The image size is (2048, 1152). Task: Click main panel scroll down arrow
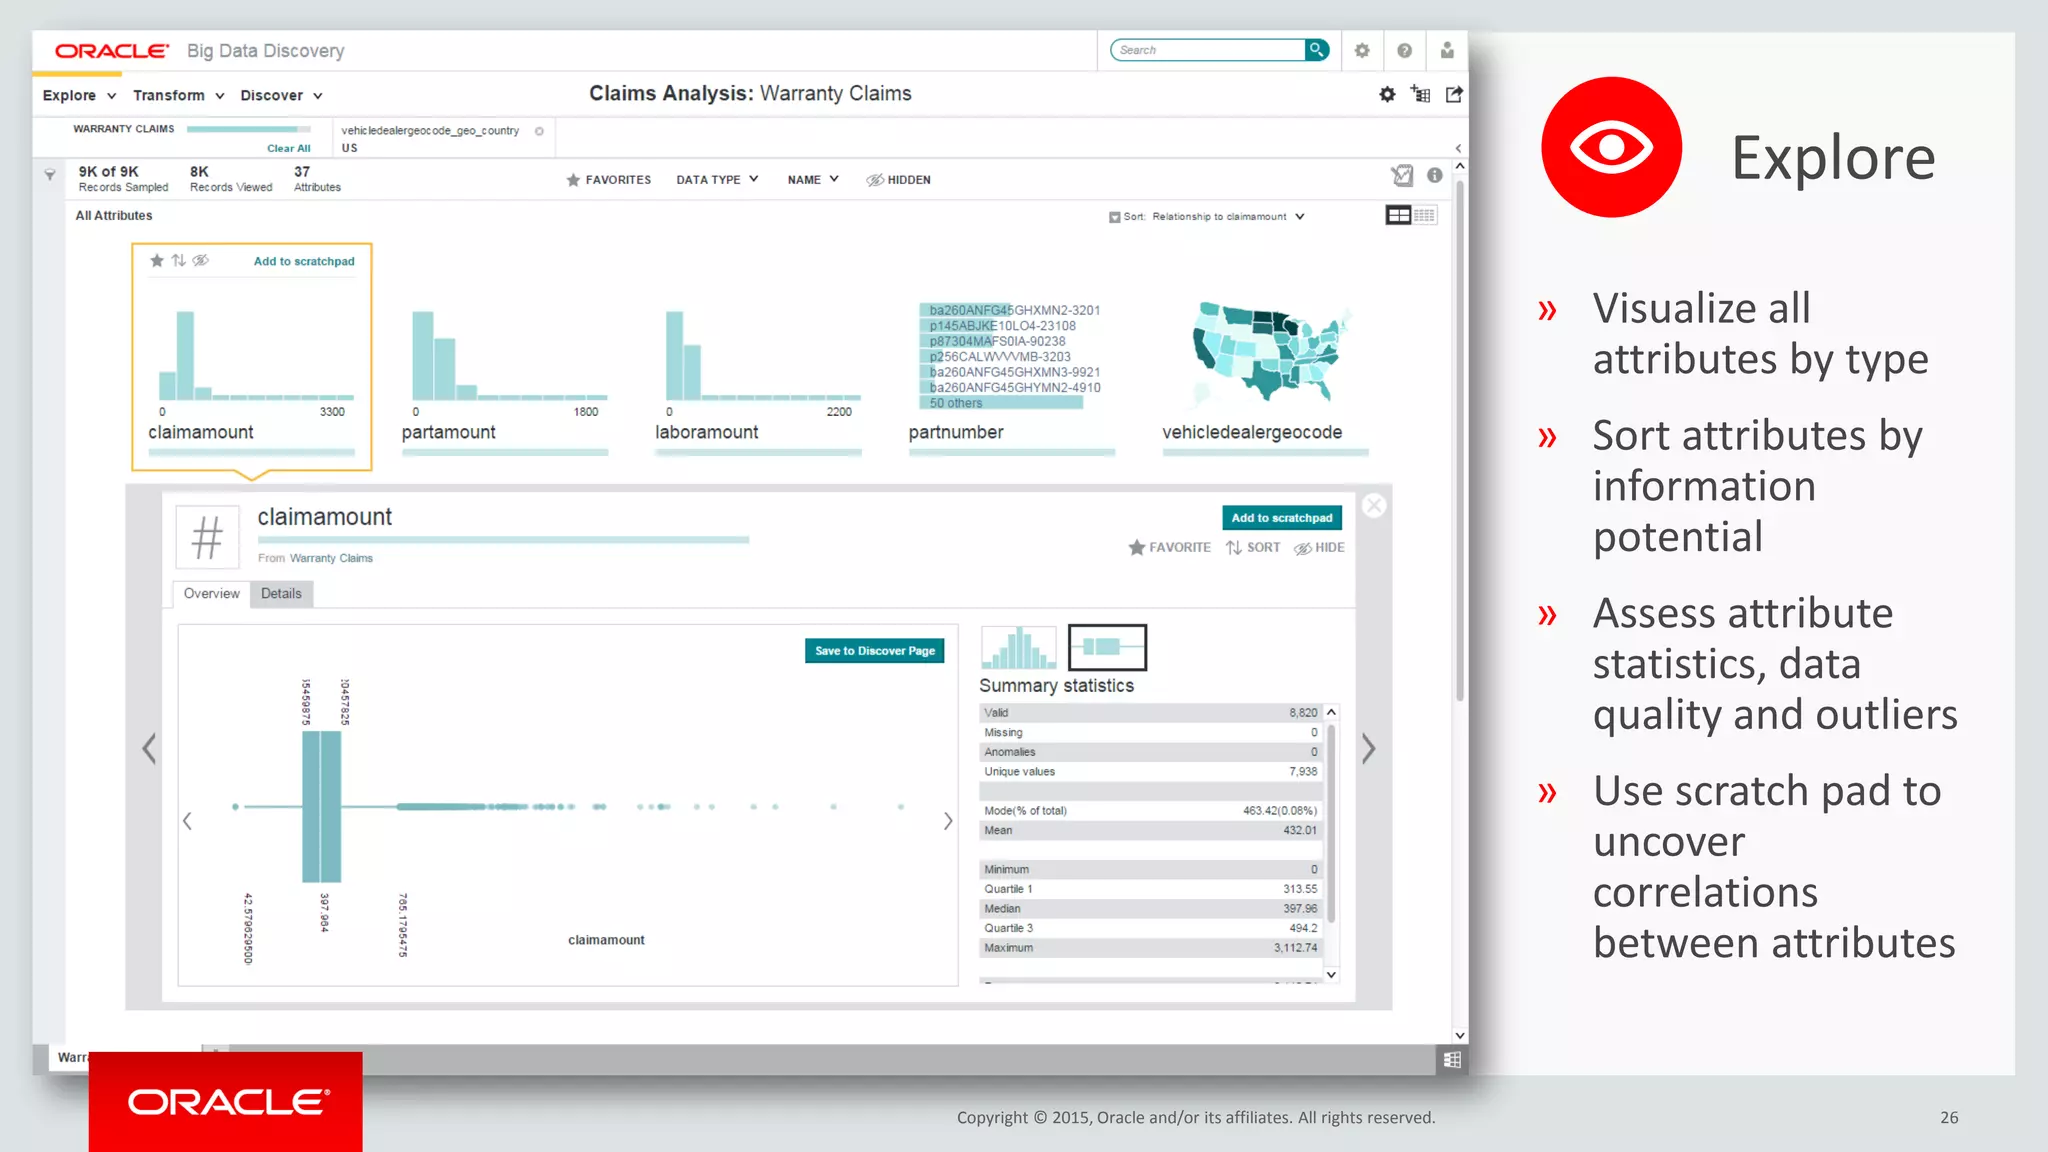[x=1459, y=1035]
